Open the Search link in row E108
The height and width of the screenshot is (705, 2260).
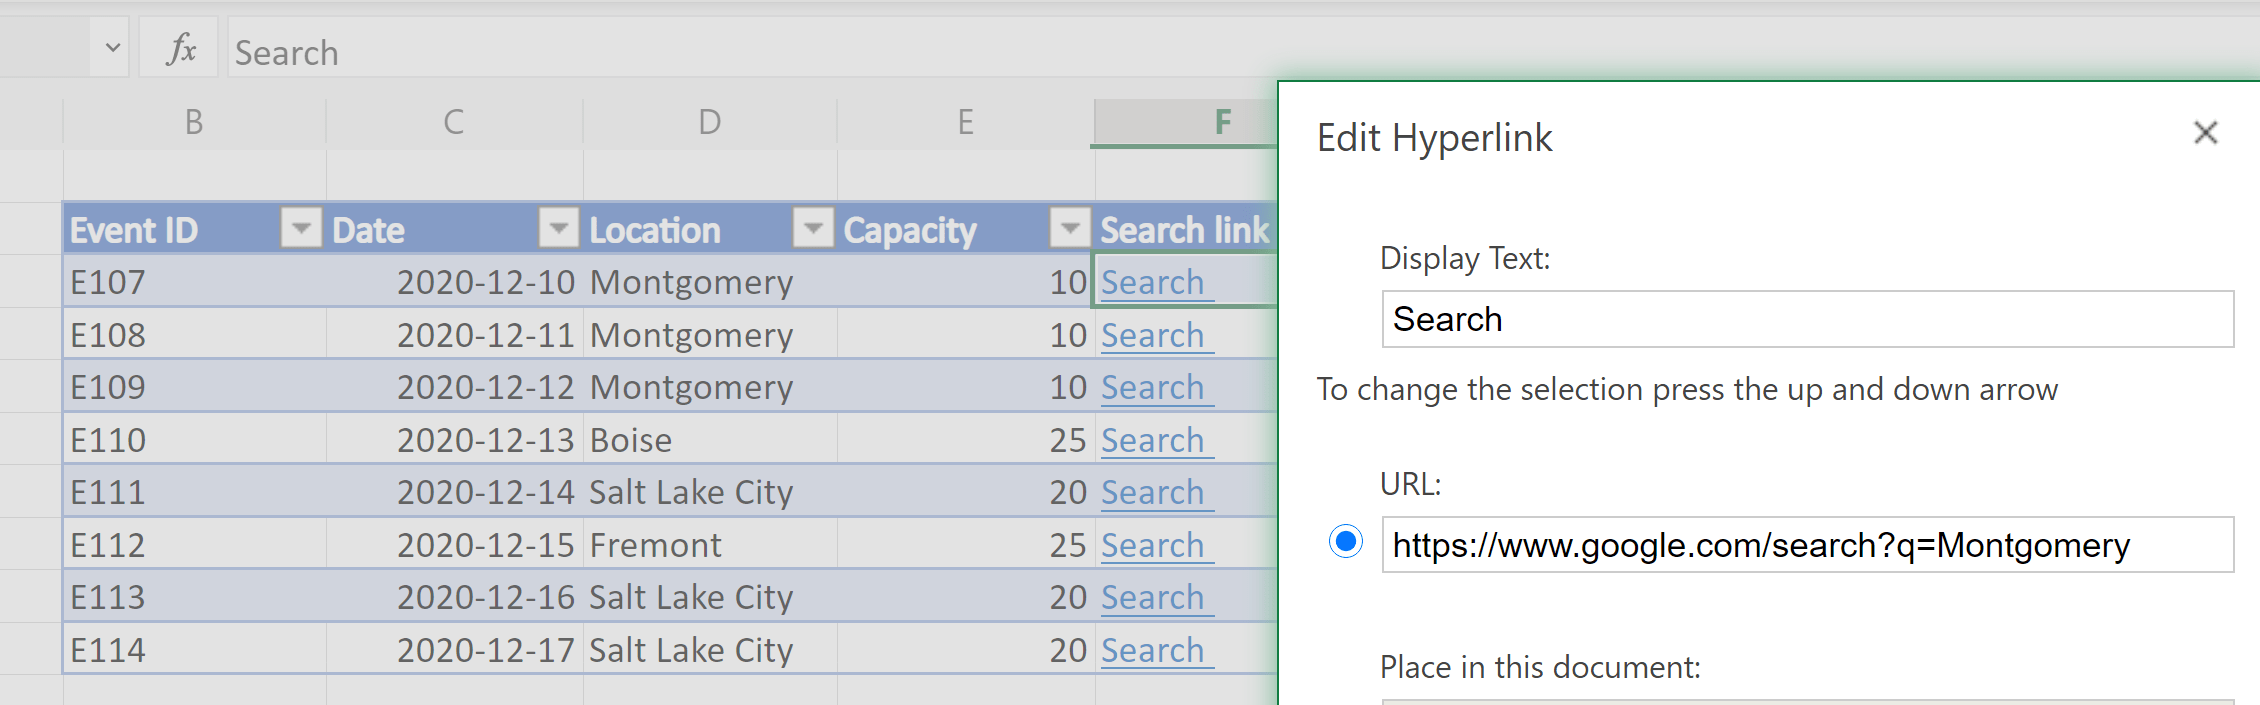[x=1153, y=335]
